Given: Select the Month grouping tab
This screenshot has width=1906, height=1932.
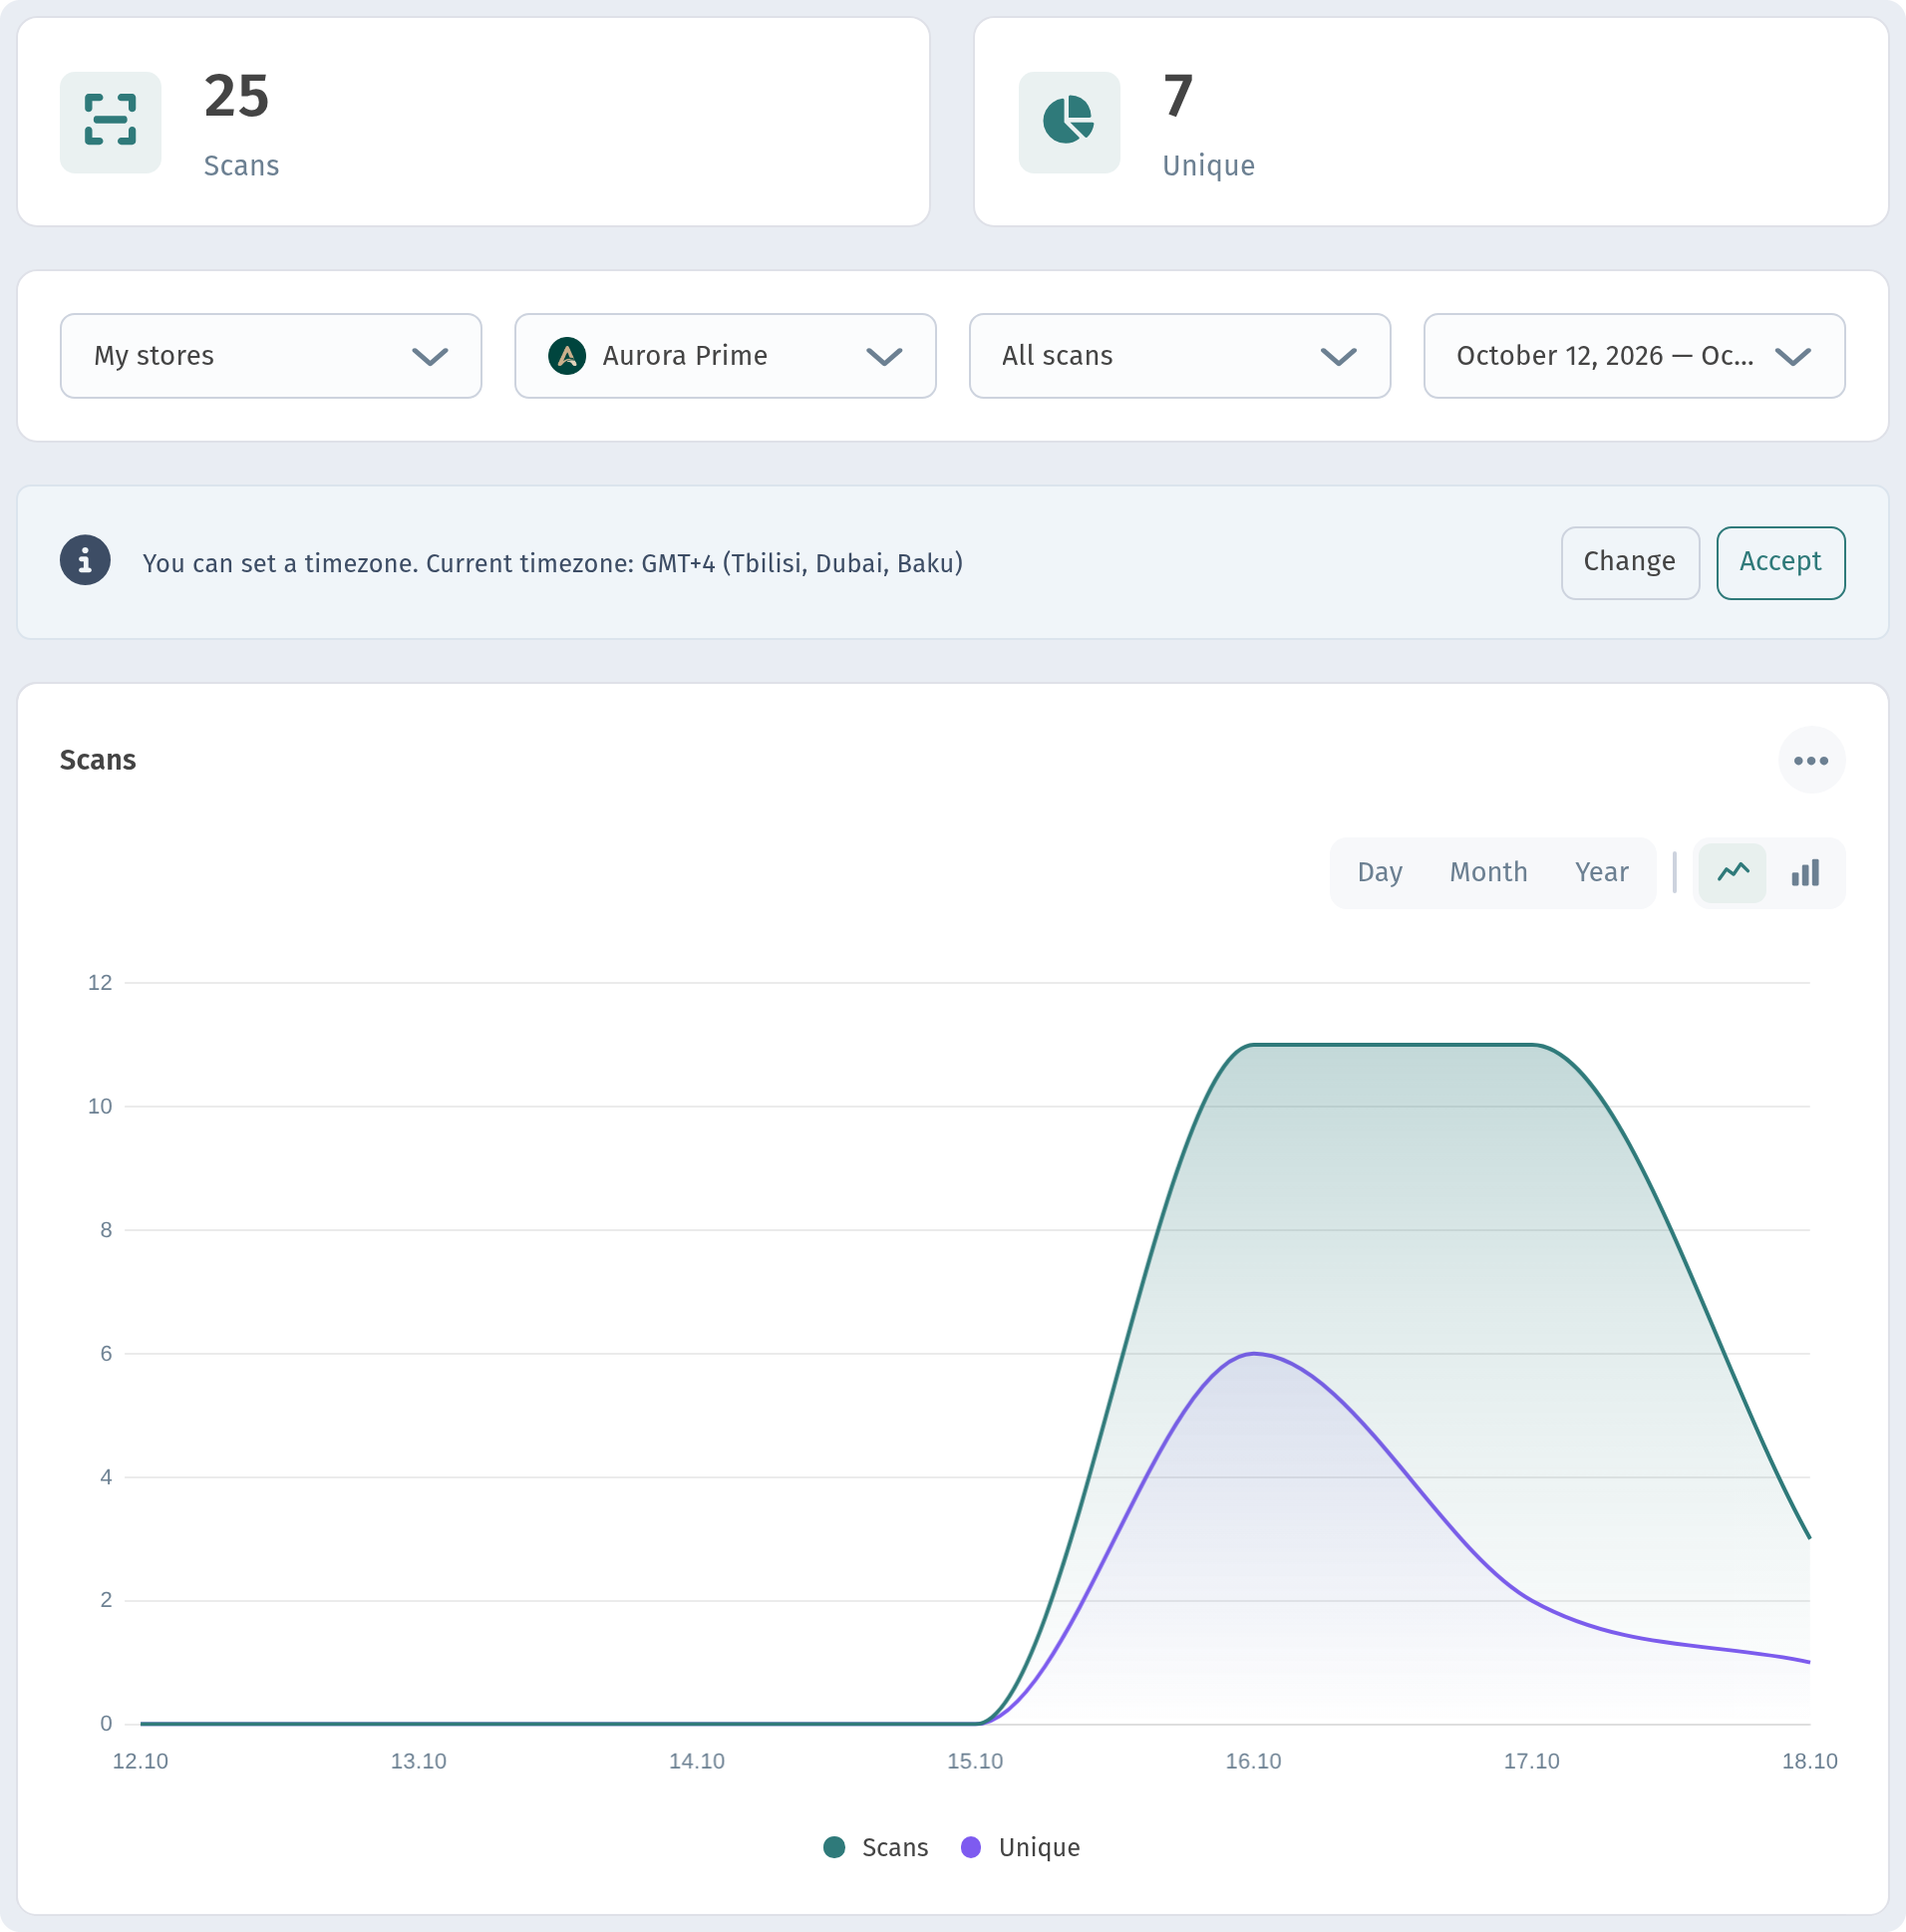Looking at the screenshot, I should point(1488,873).
